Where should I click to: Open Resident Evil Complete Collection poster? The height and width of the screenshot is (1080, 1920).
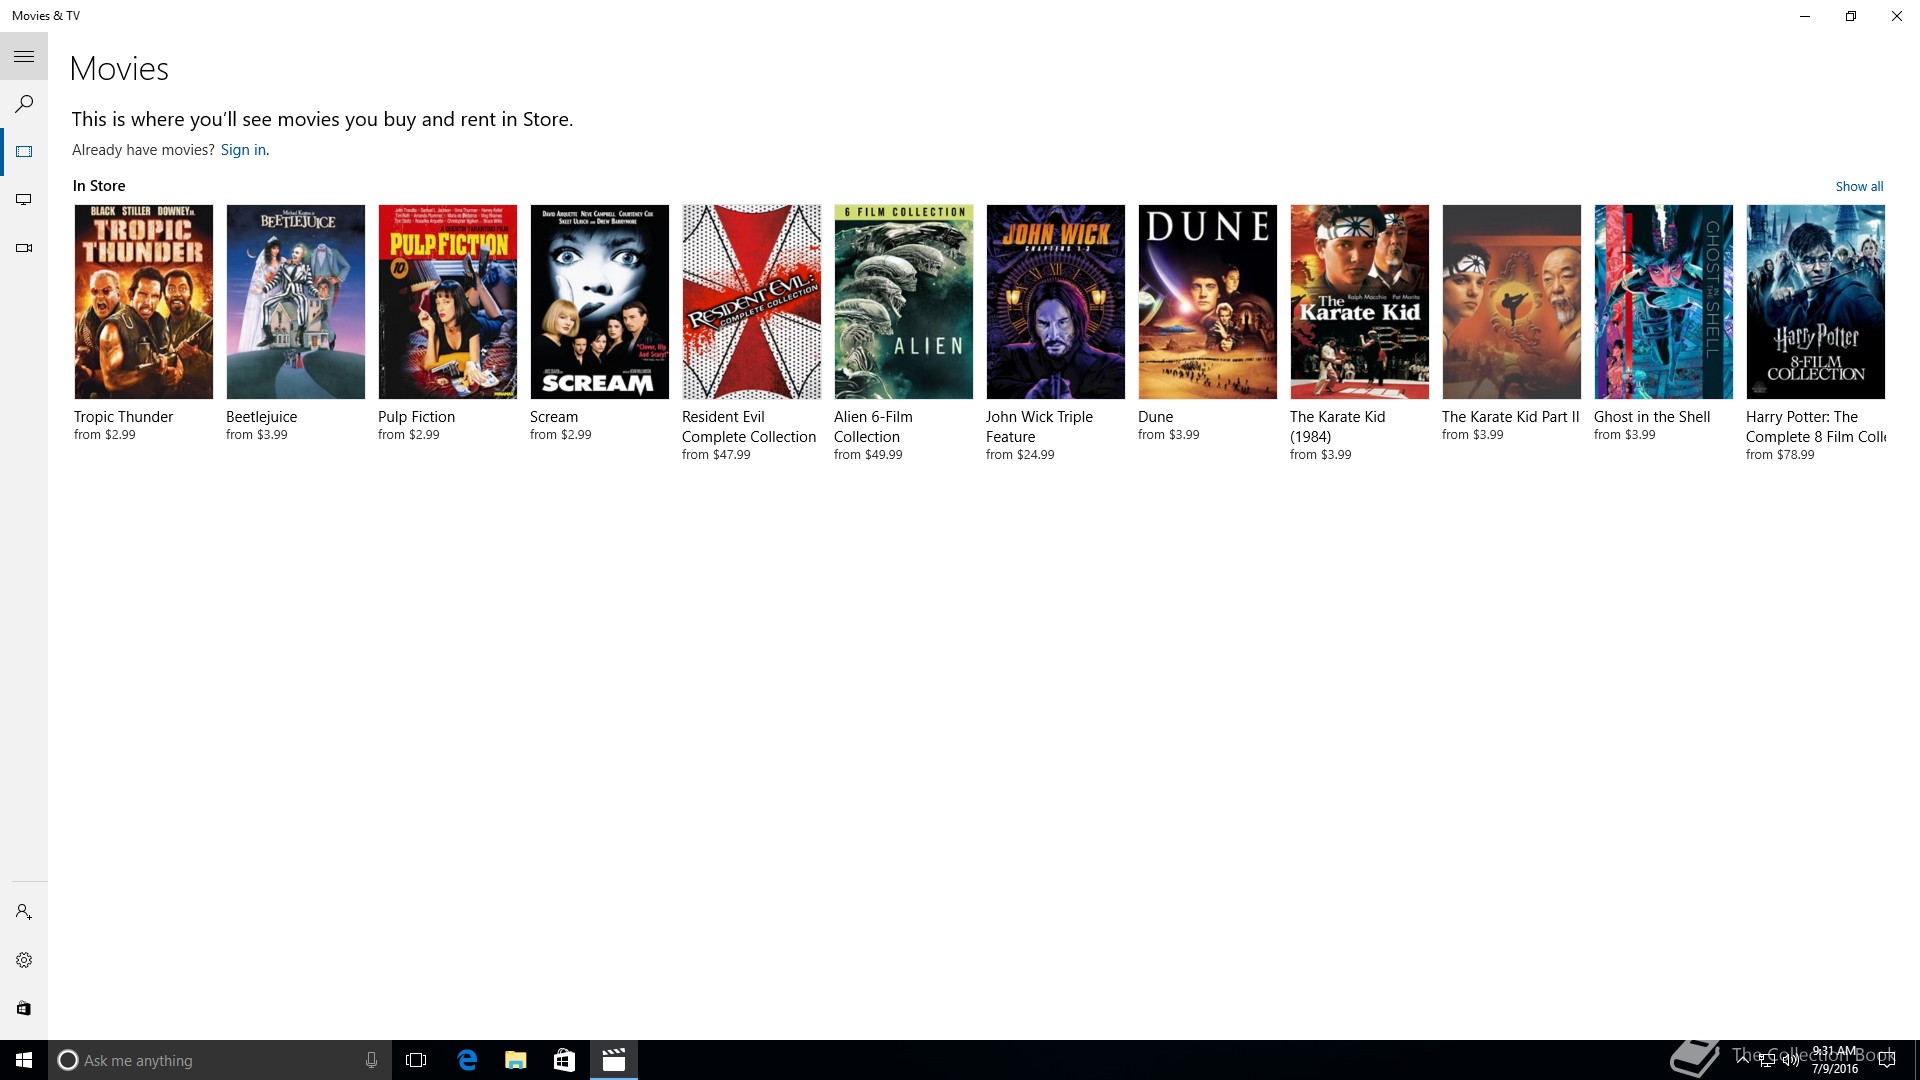(x=752, y=302)
